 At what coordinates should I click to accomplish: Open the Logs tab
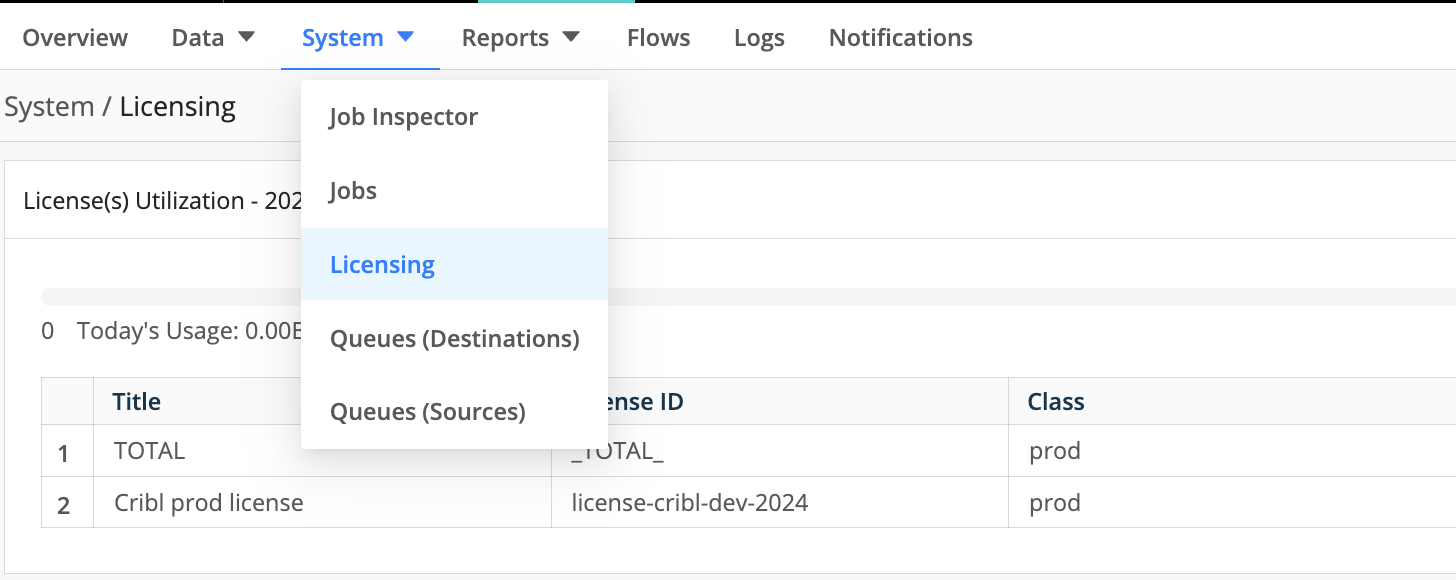click(x=759, y=38)
